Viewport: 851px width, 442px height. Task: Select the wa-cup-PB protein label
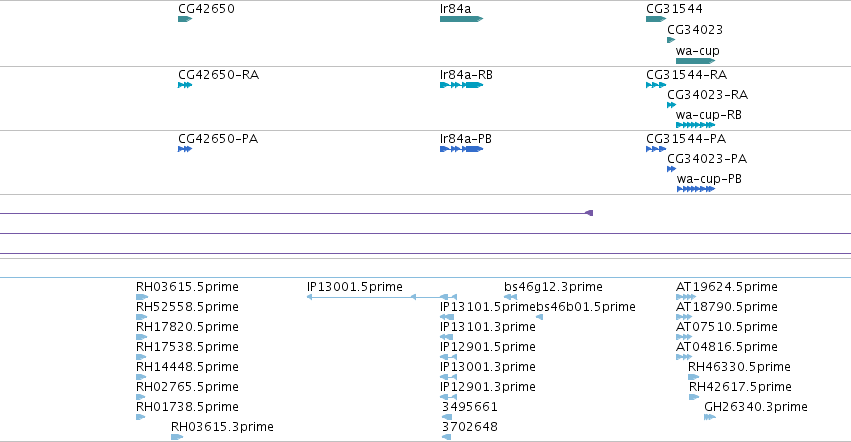click(709, 179)
